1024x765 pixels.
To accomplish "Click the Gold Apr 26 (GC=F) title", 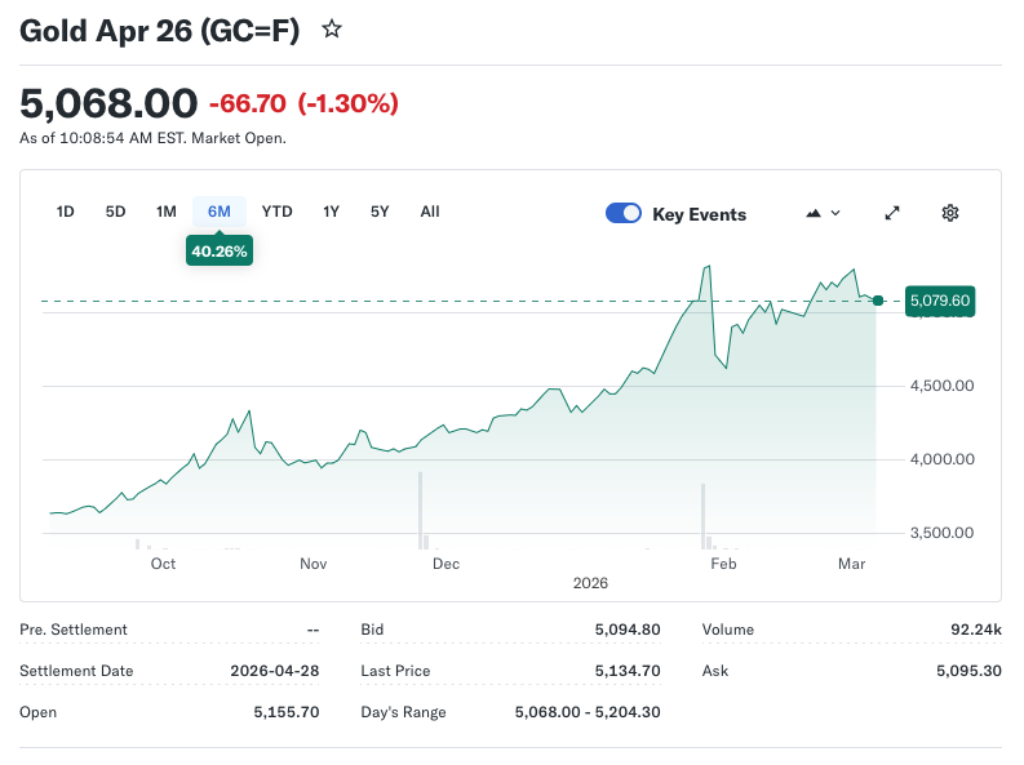I will (158, 30).
